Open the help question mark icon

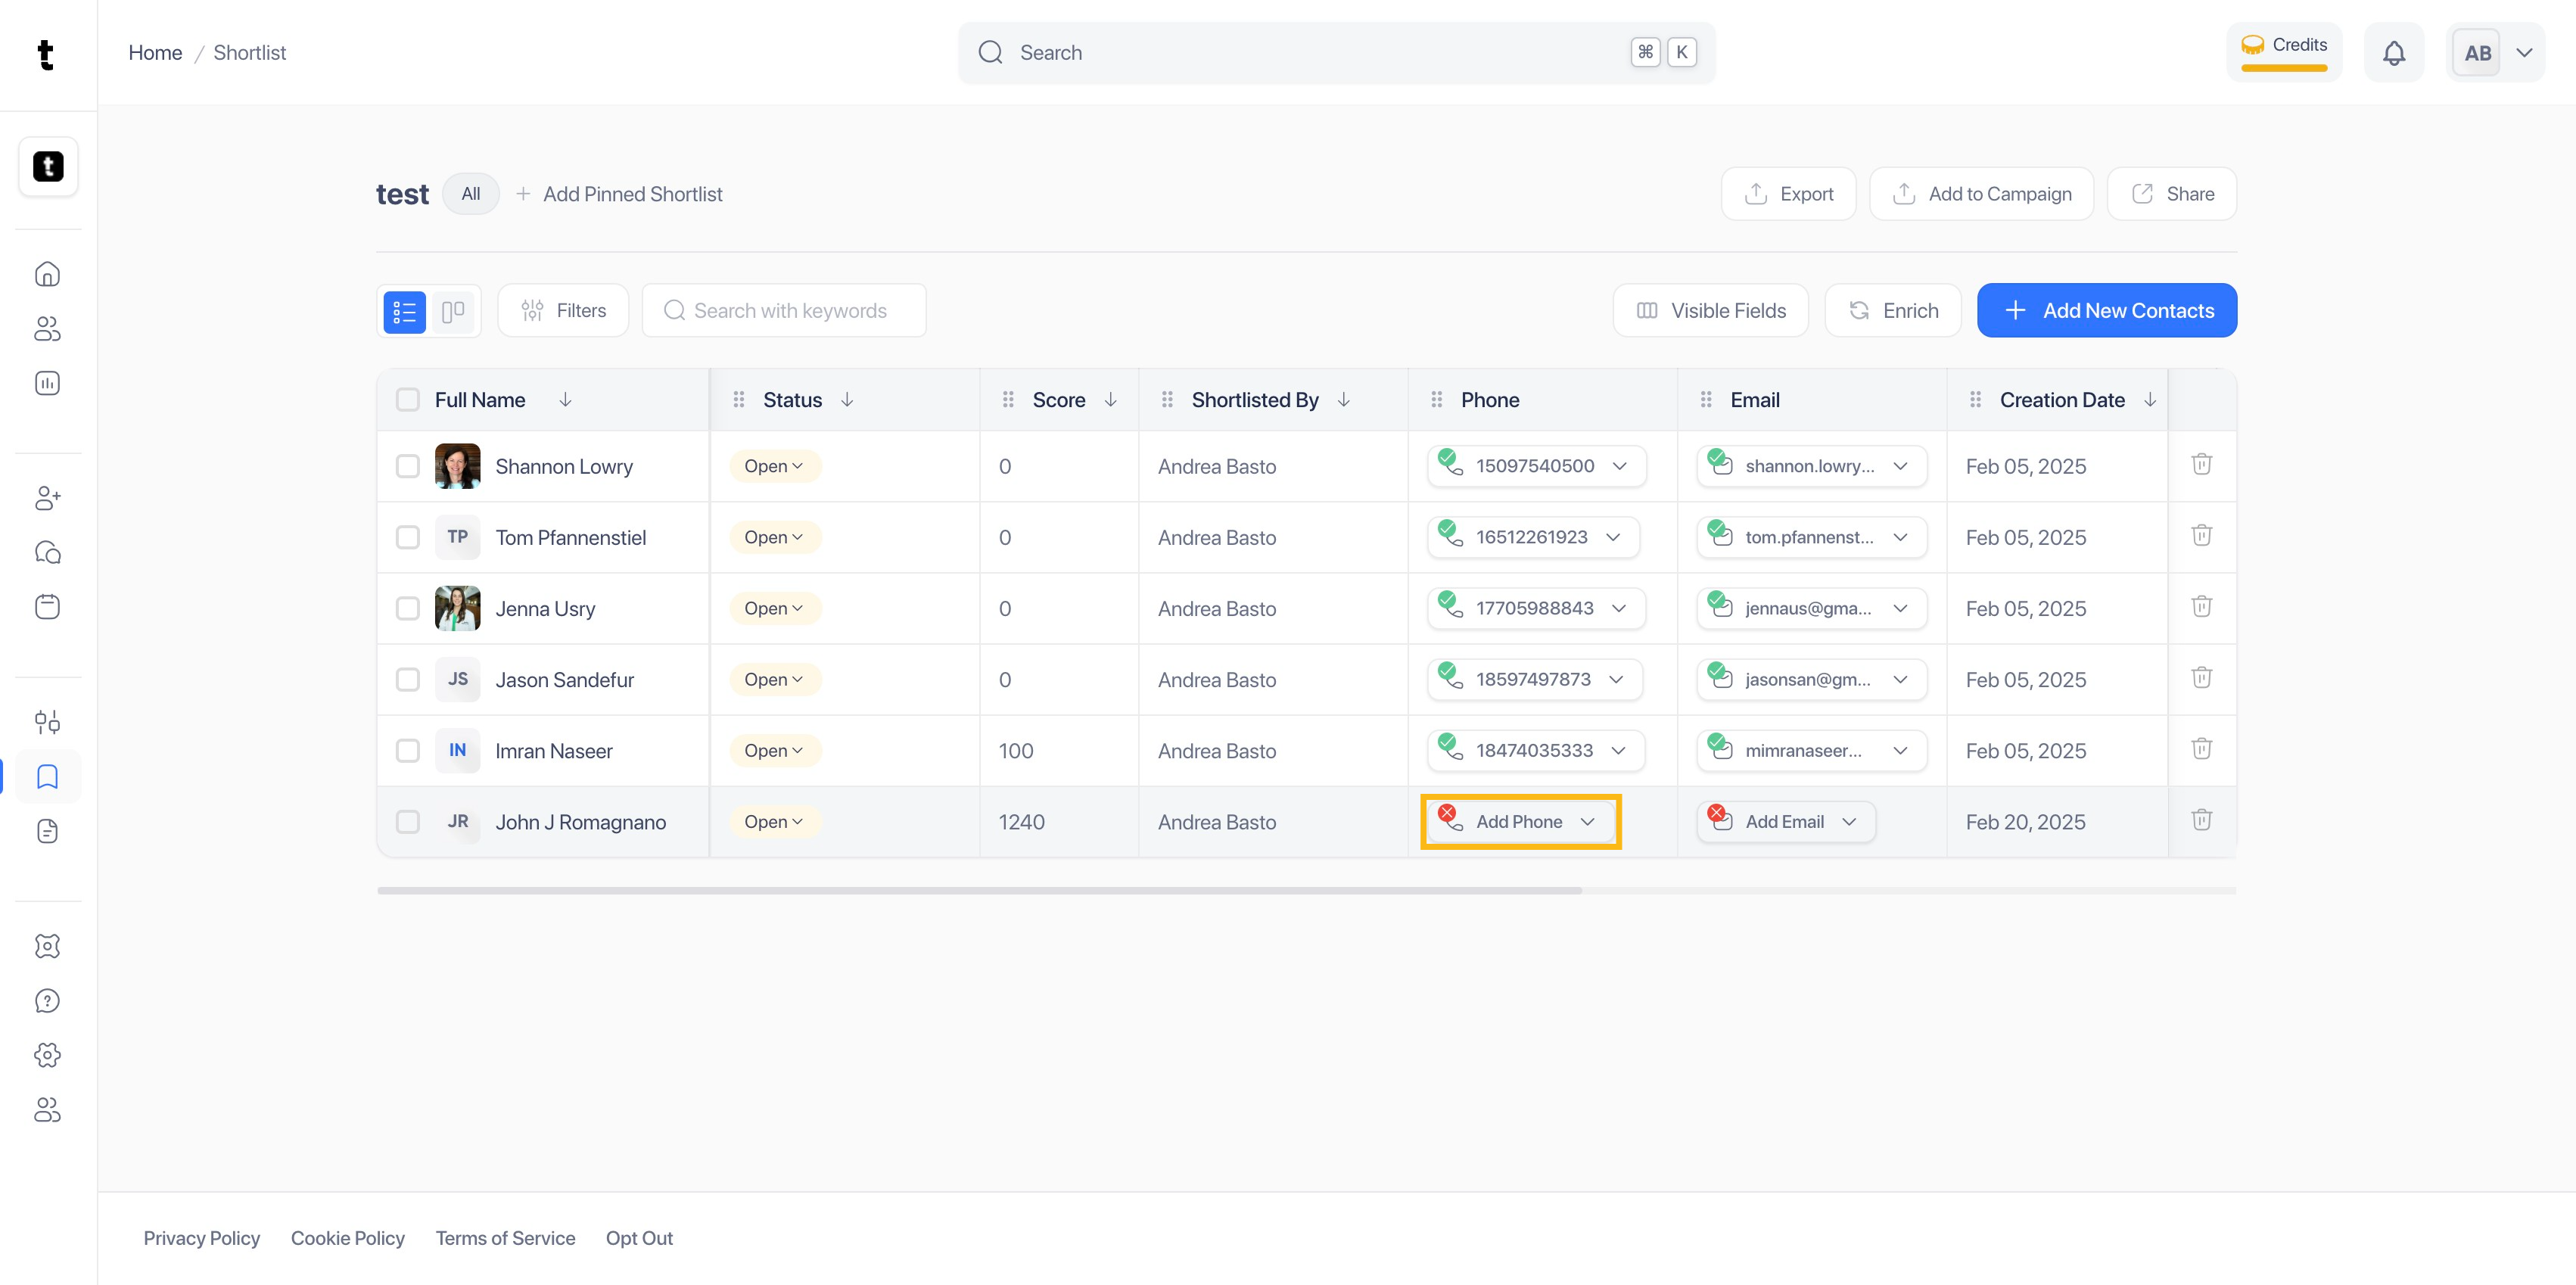click(x=47, y=1001)
